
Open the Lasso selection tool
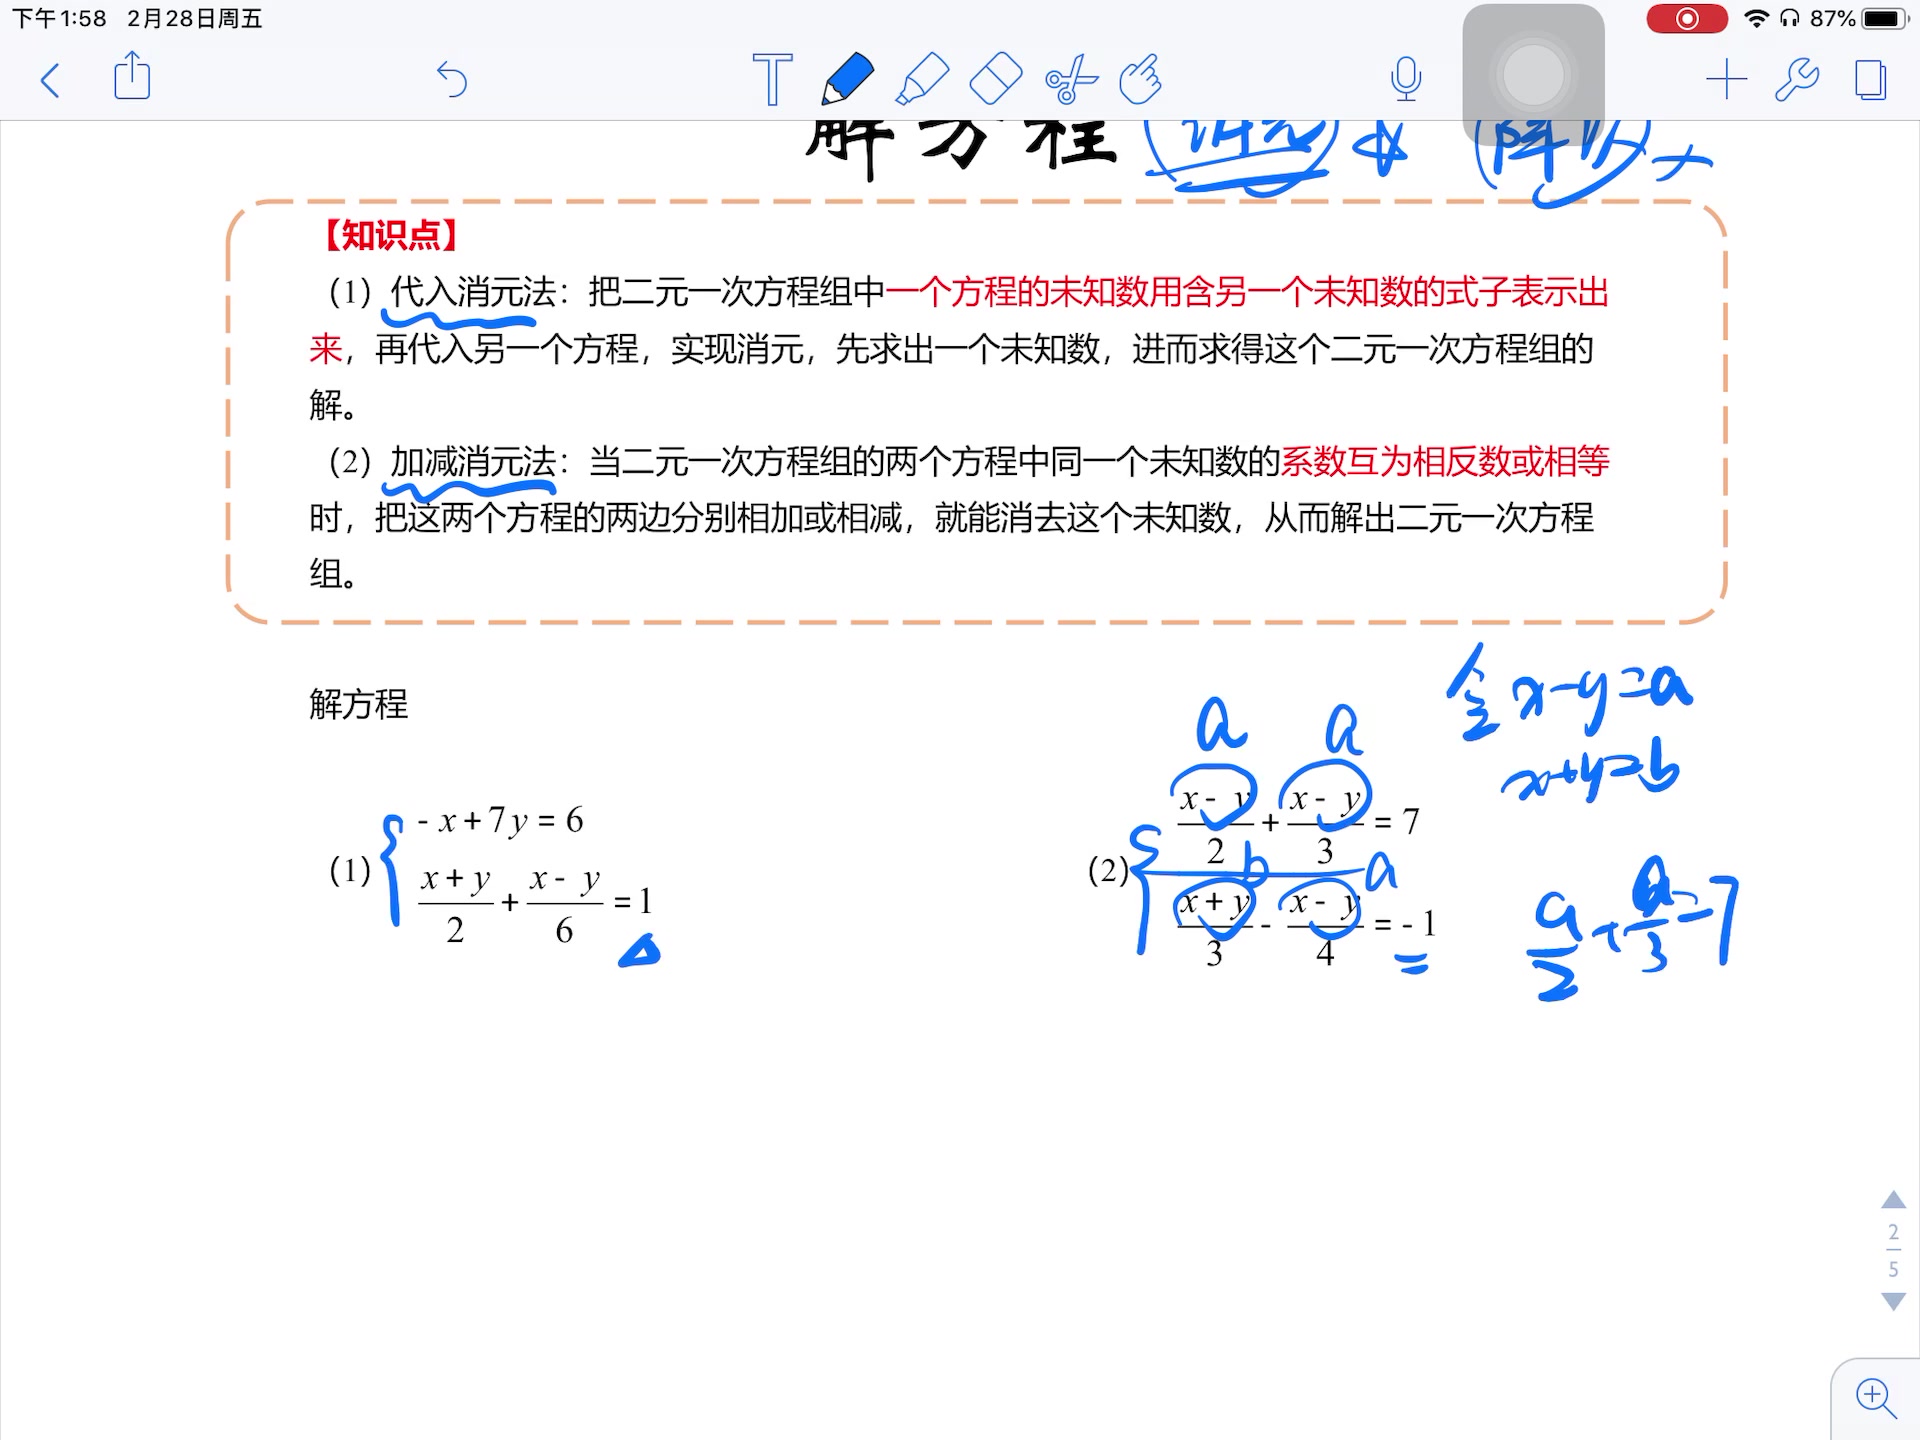tap(1067, 80)
